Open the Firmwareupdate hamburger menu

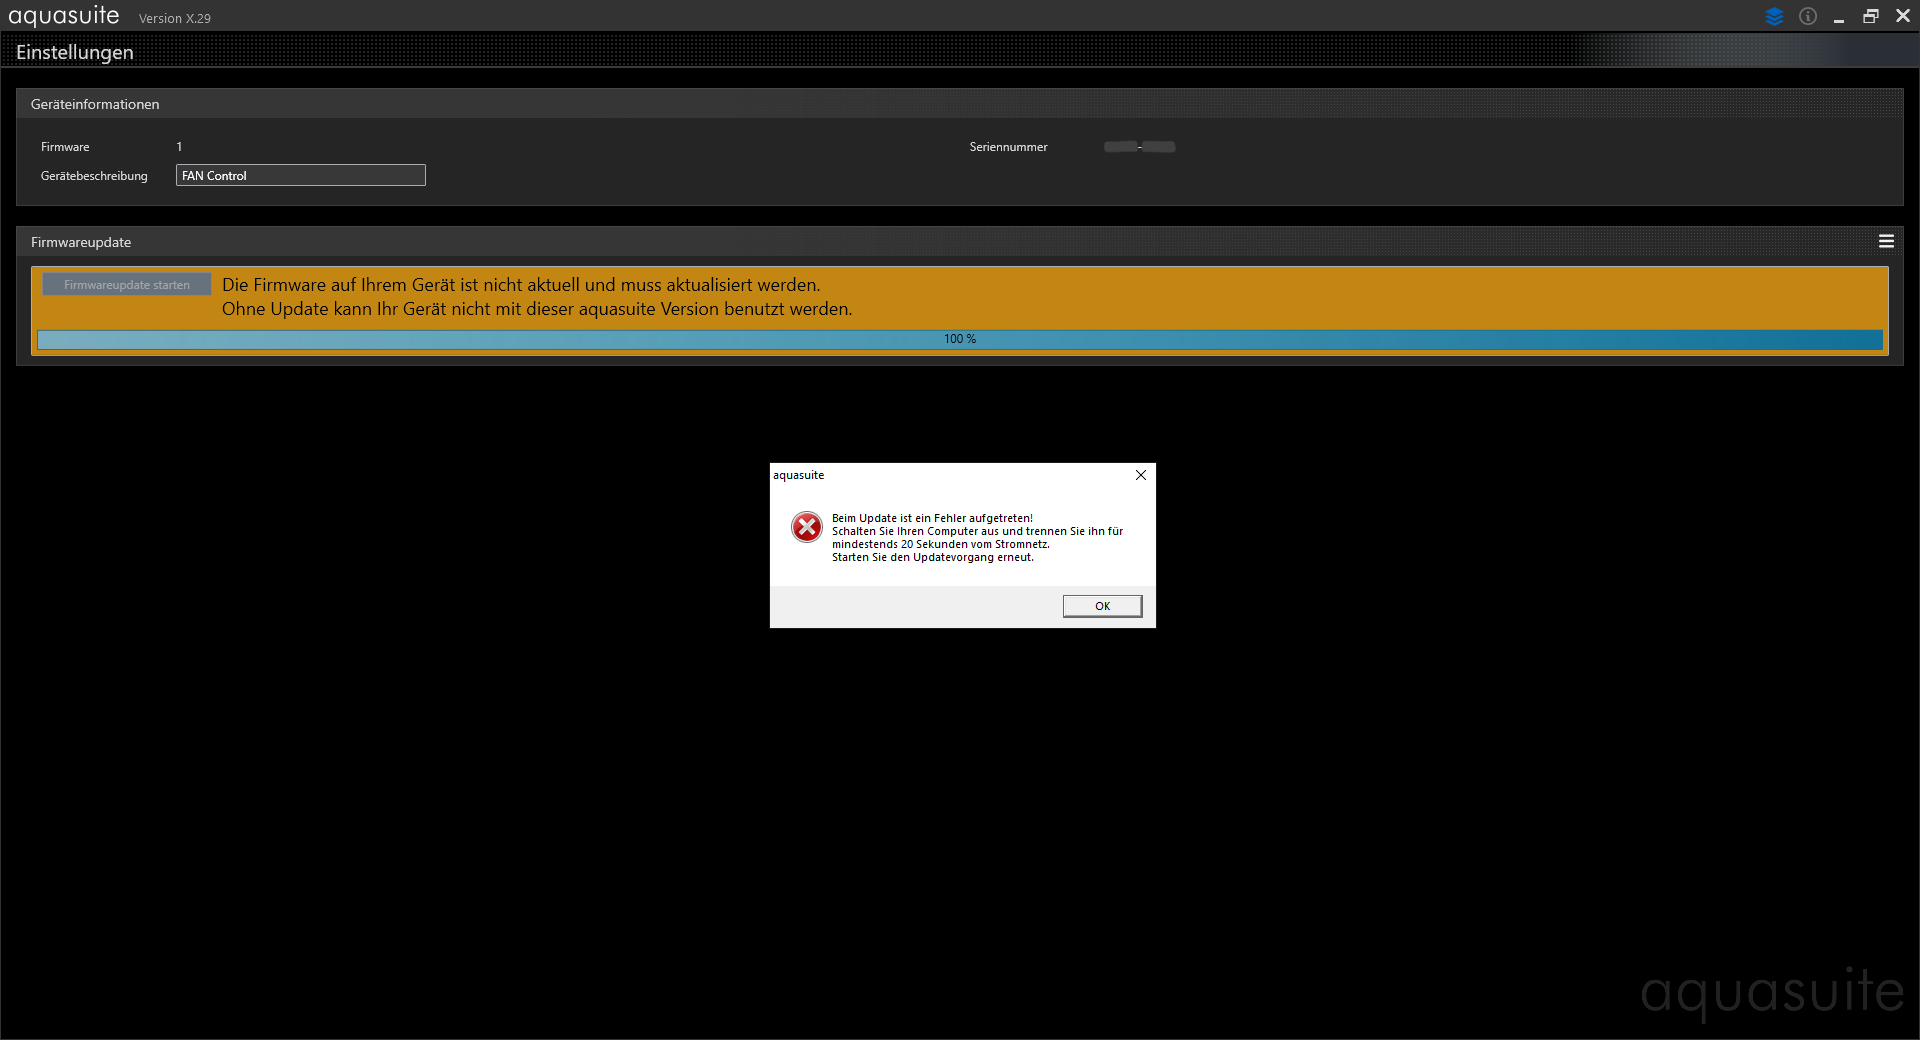pyautogui.click(x=1886, y=241)
